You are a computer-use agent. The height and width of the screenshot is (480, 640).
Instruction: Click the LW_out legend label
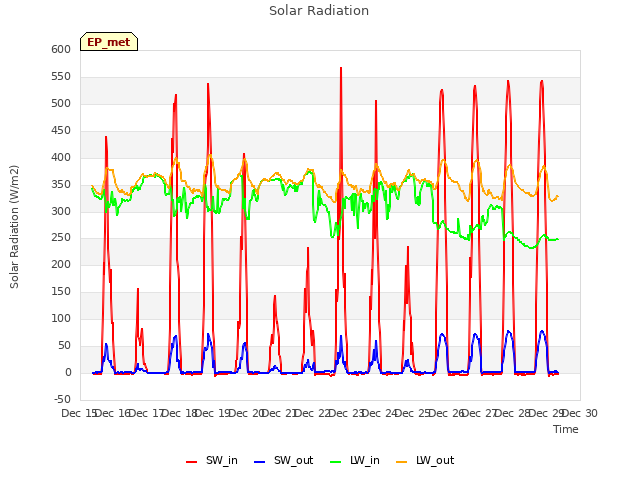tap(435, 460)
